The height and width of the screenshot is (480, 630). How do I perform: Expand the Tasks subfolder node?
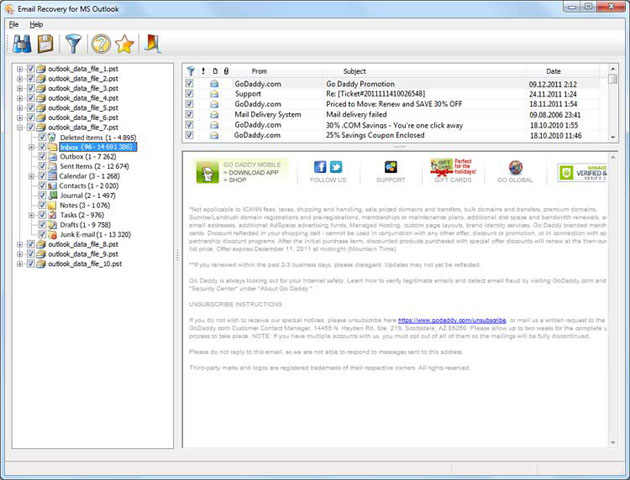point(31,215)
